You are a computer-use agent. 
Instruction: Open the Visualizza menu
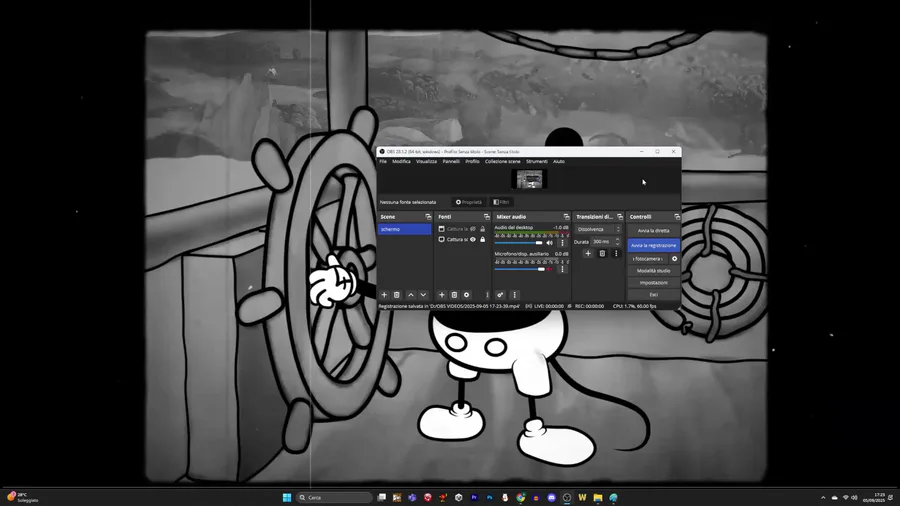[x=426, y=162]
